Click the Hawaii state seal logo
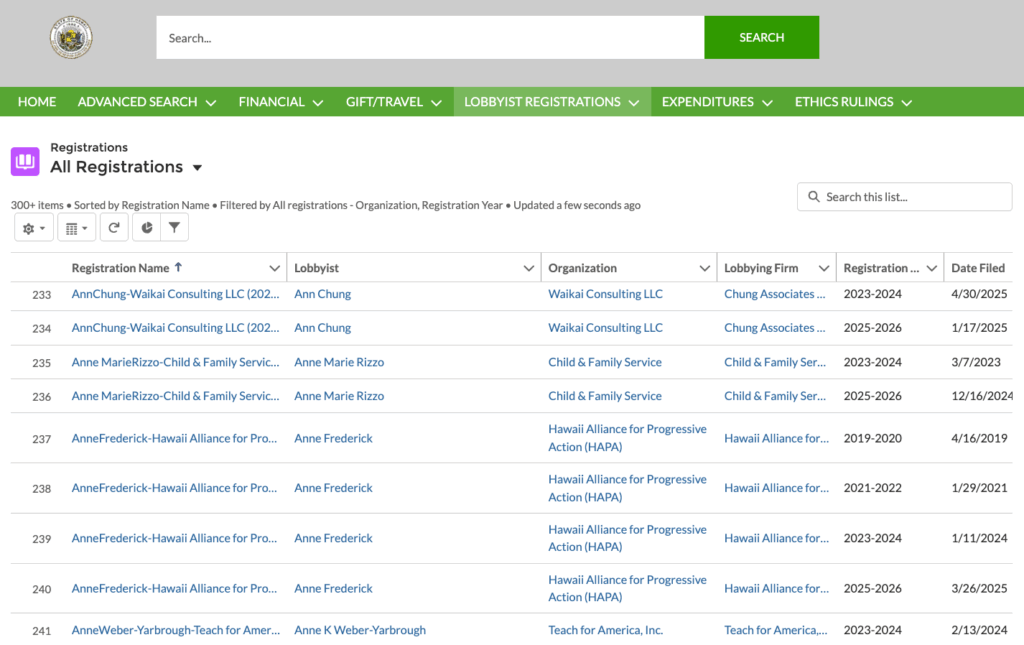 pos(71,38)
